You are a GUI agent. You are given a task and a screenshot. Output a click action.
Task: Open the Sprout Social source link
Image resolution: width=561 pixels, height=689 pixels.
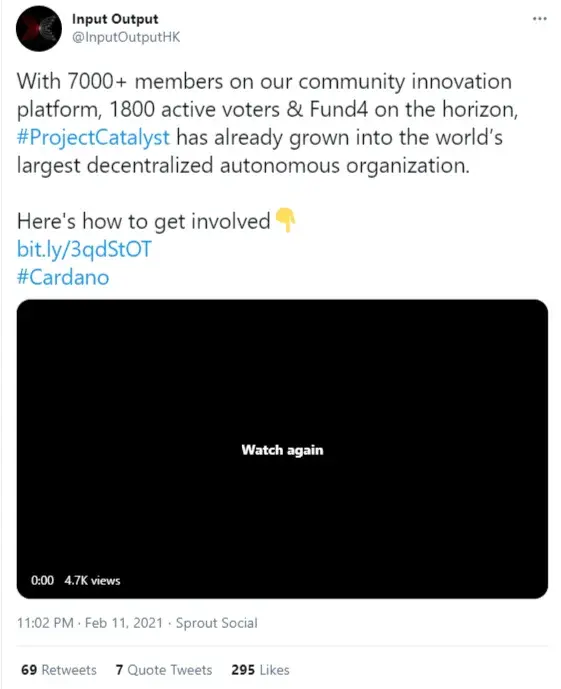coord(217,623)
